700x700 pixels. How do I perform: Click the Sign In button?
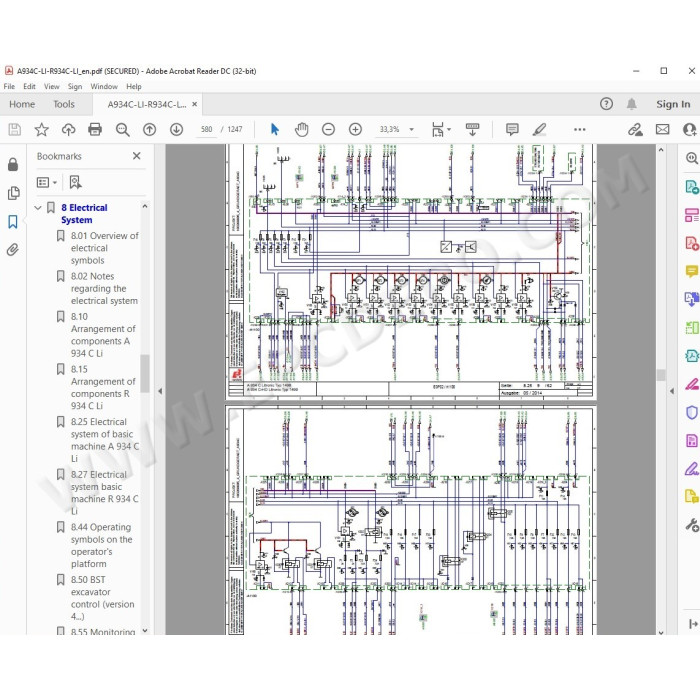click(x=673, y=104)
